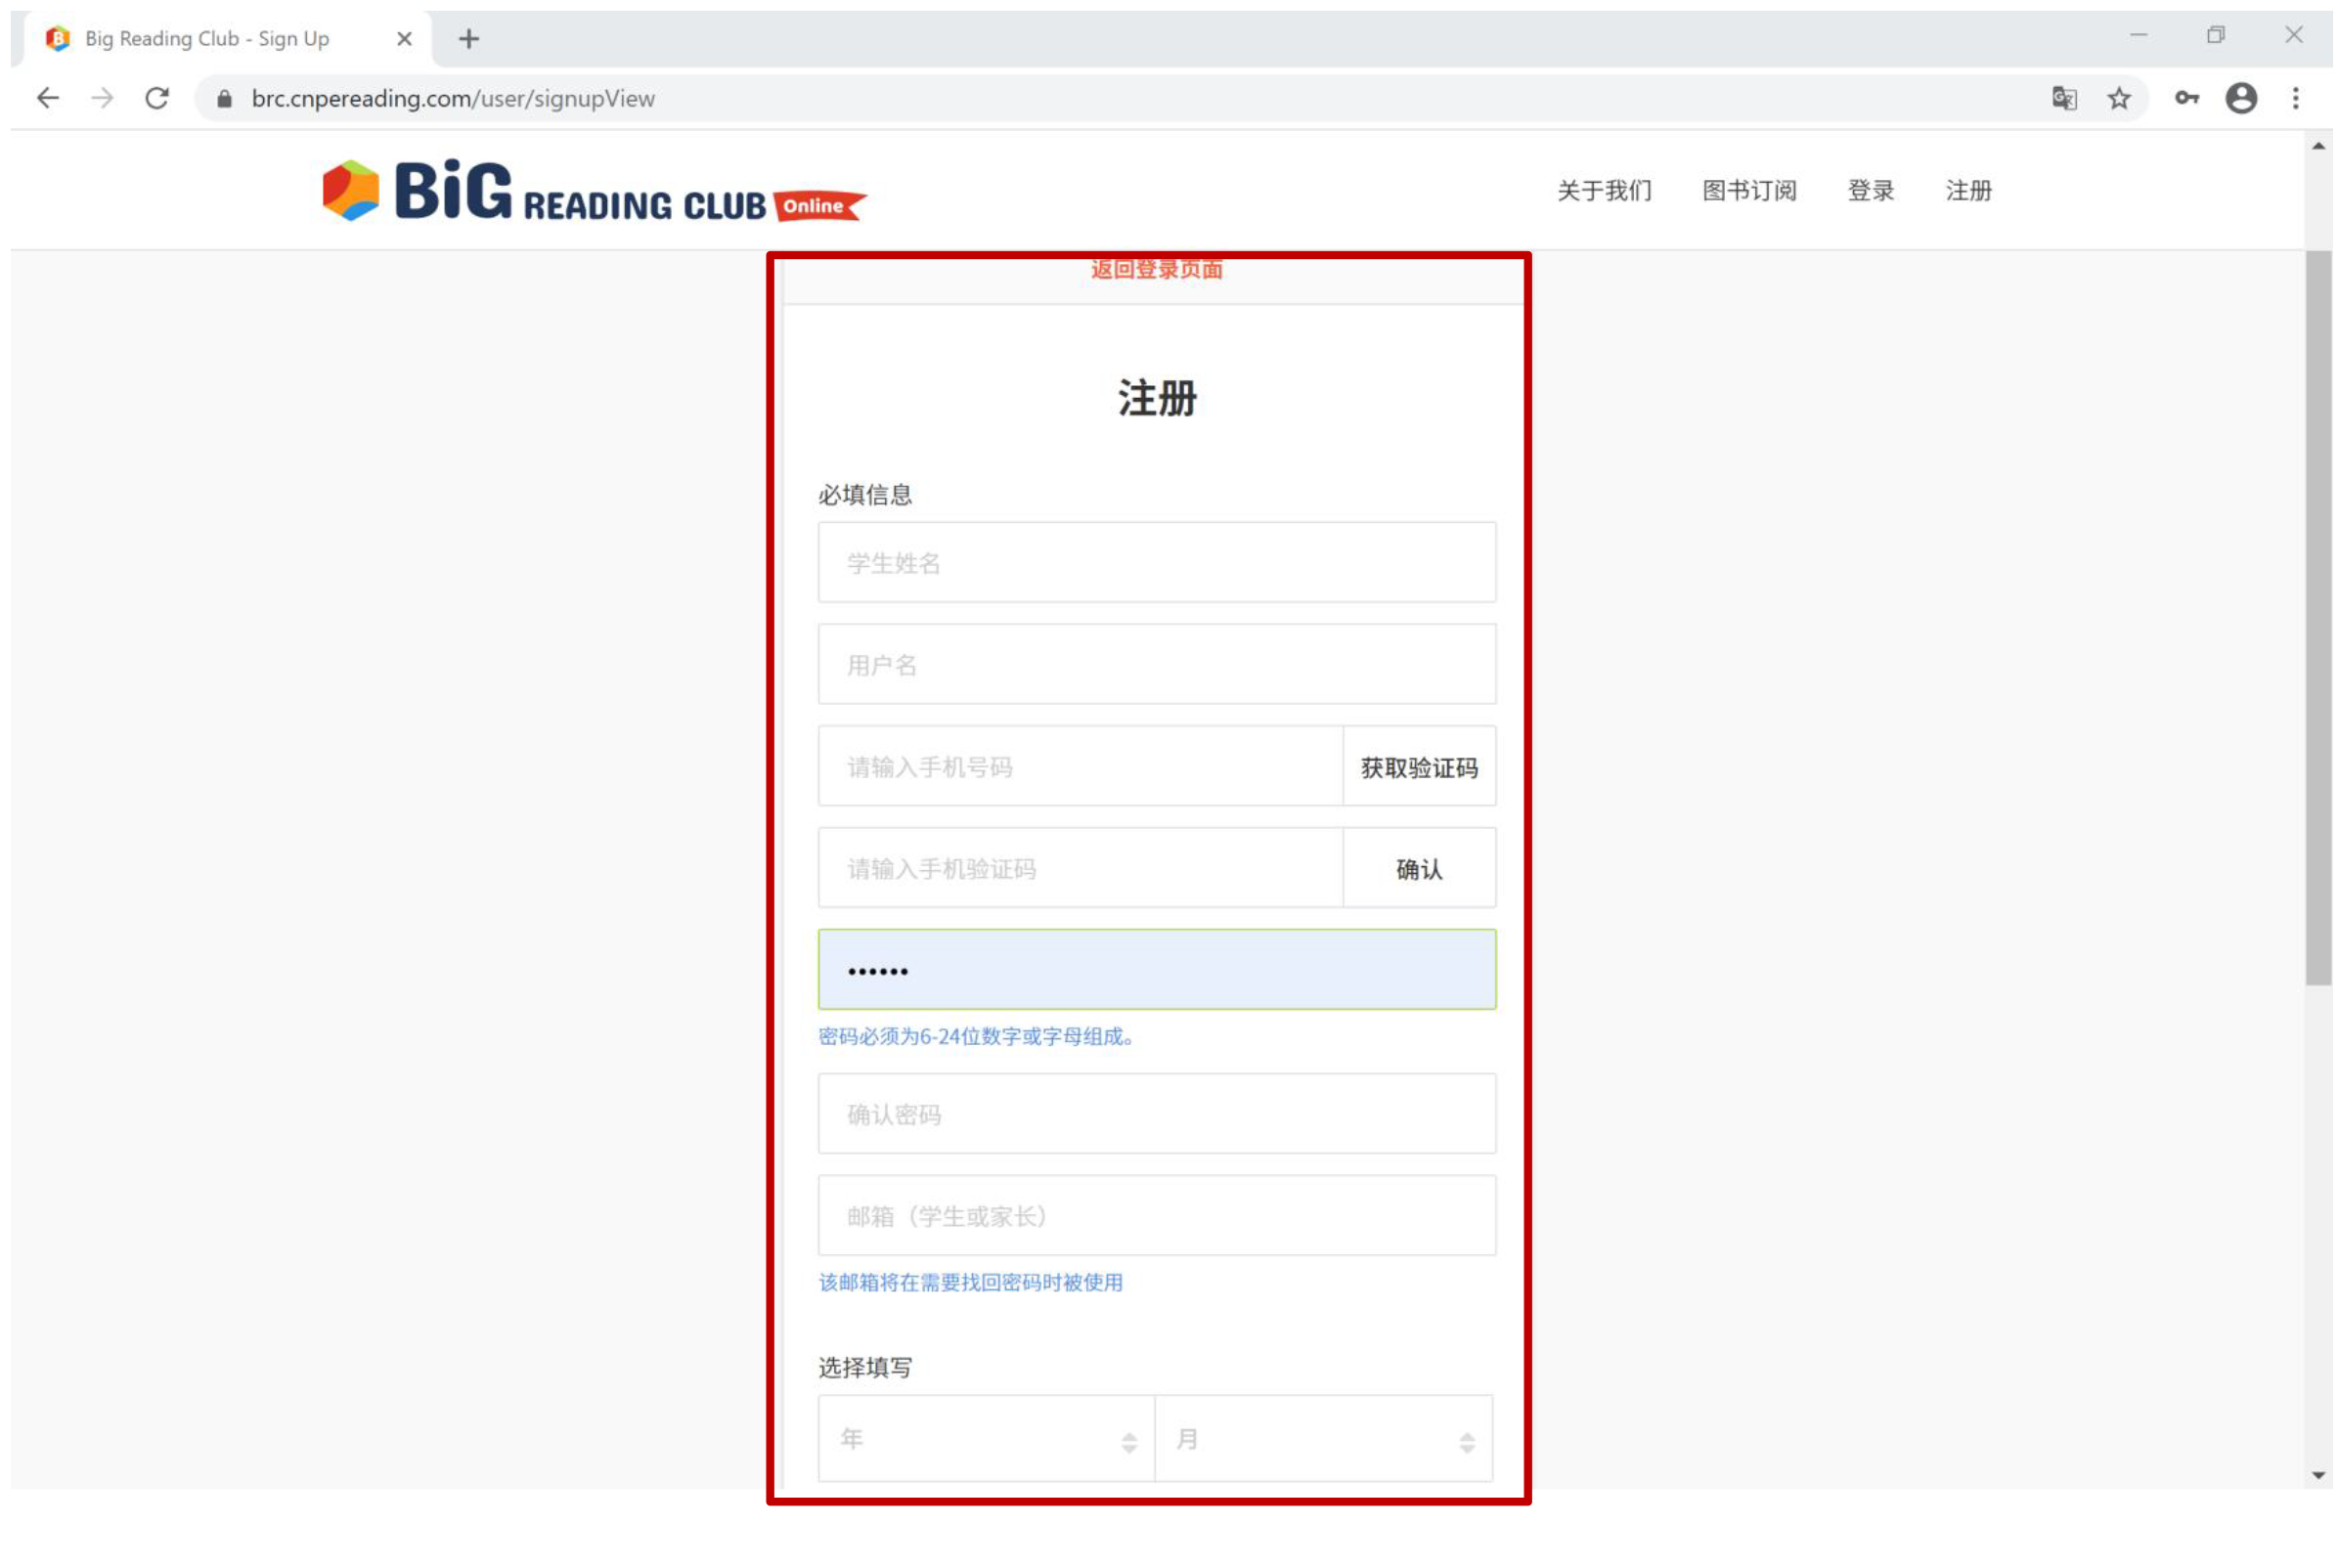Screen dimensions: 2339x1568
Task: Click the page vertical scrollbar thumb
Action: (2317, 620)
